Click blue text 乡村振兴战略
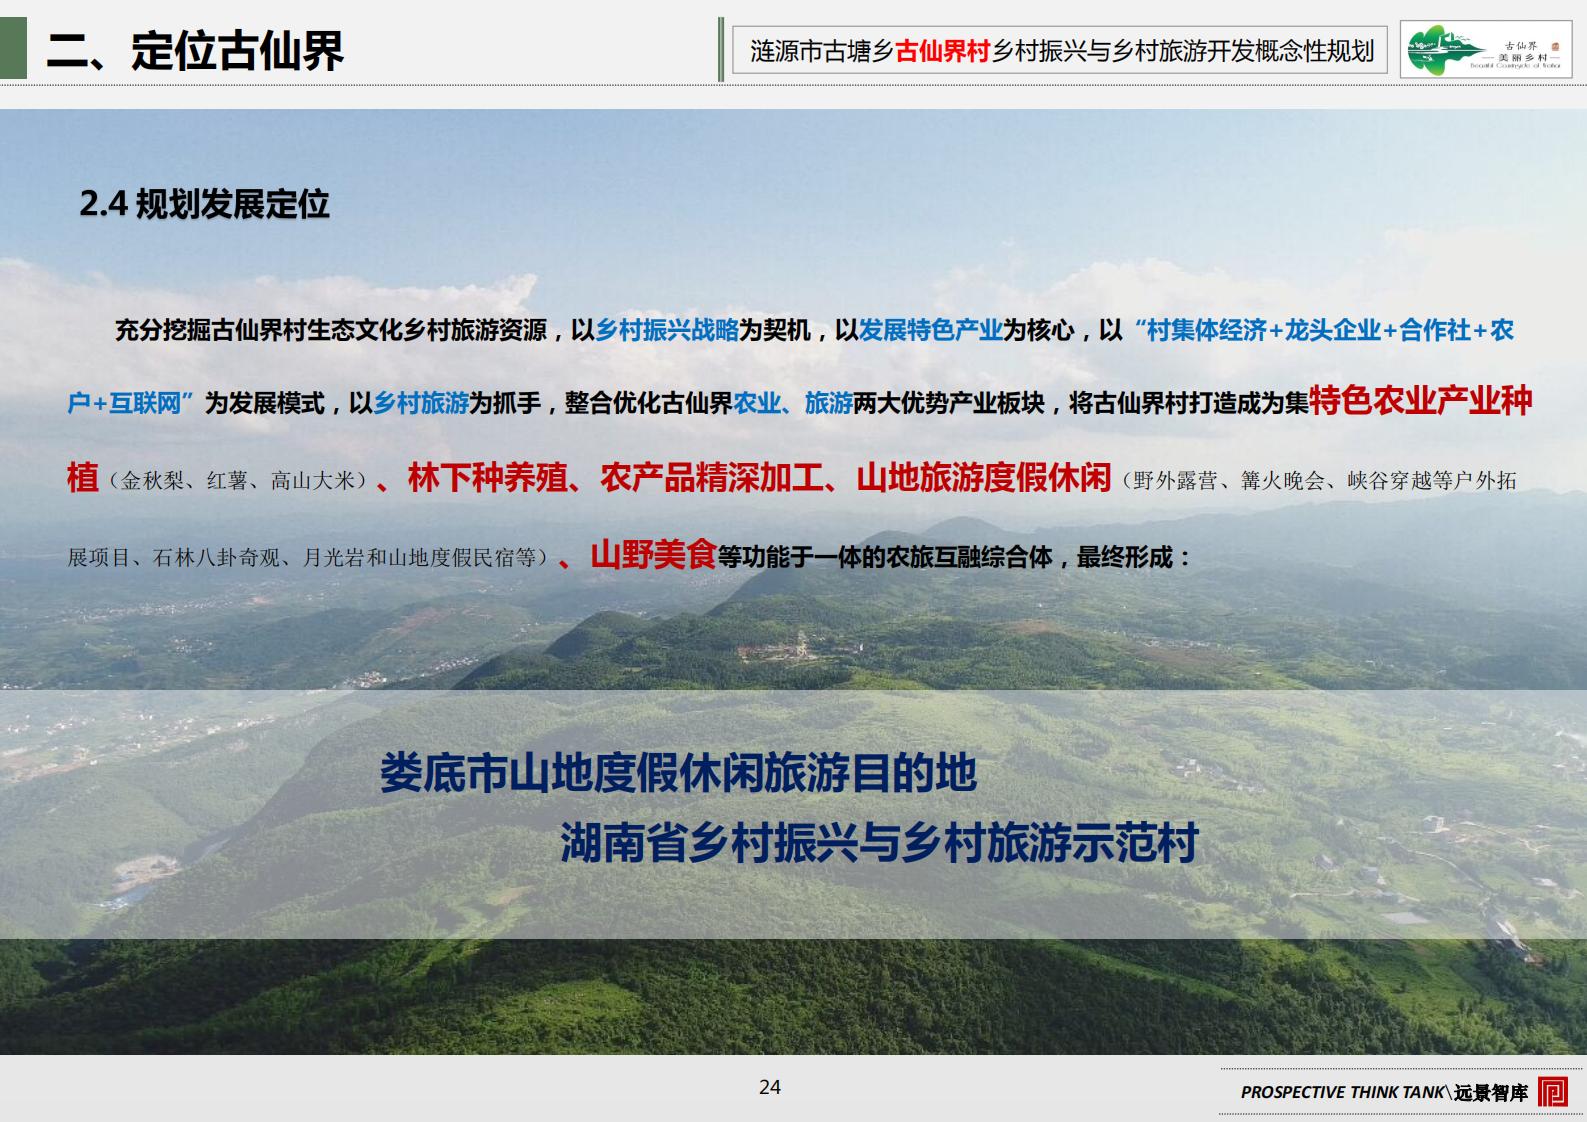 pos(667,330)
